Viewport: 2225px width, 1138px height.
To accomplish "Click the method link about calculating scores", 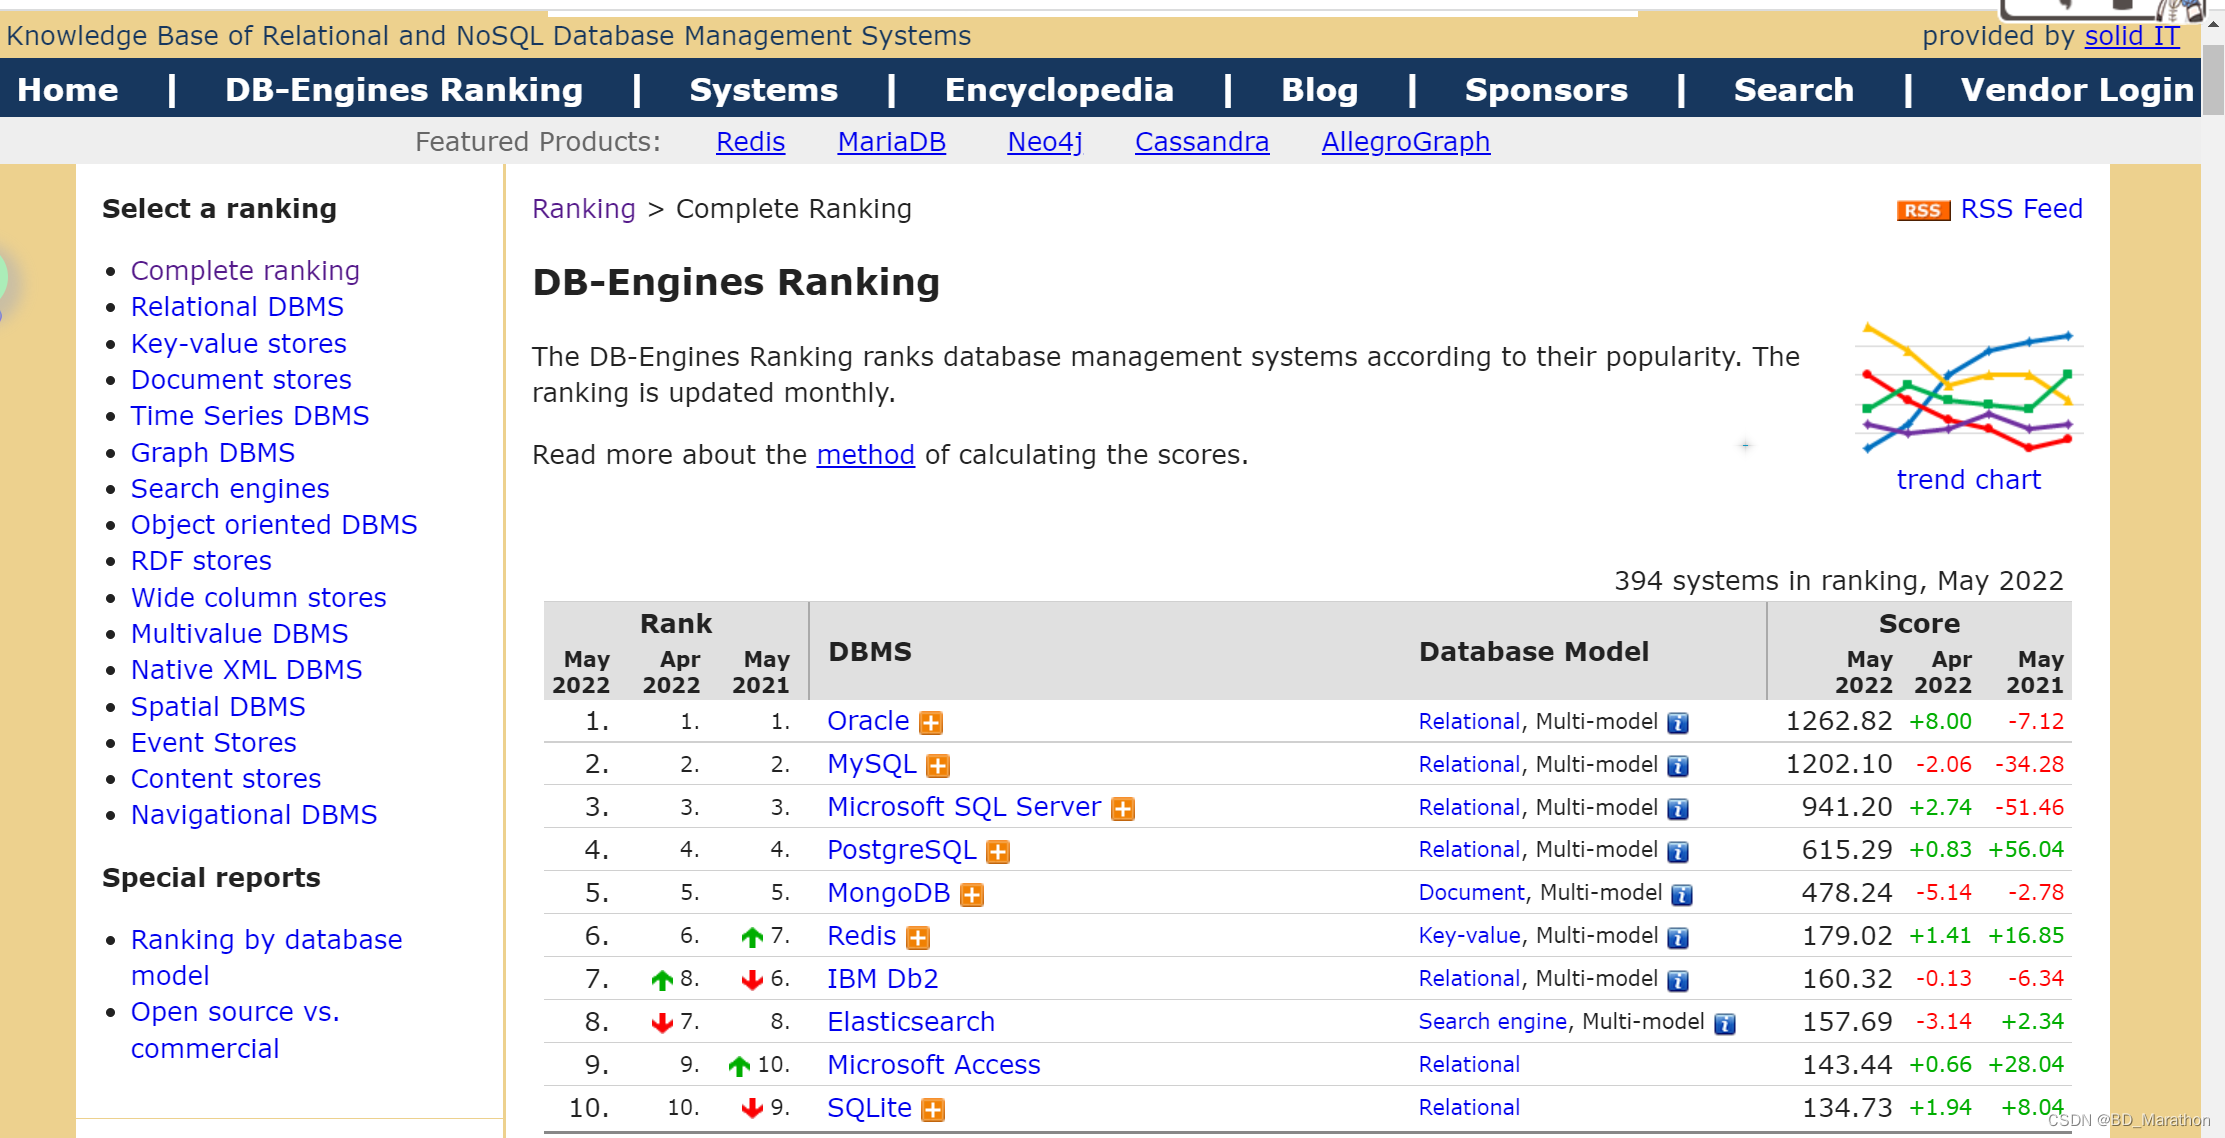I will [865, 455].
